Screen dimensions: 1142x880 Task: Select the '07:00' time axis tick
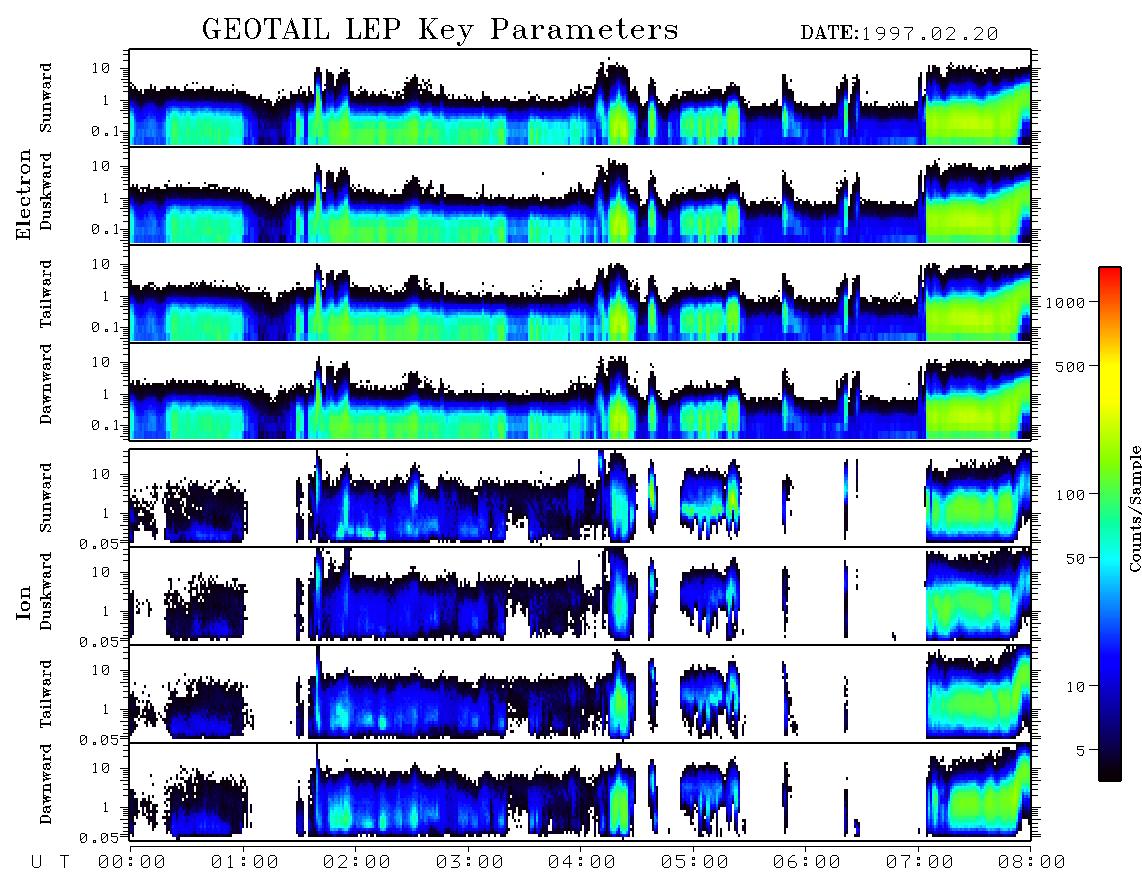(x=919, y=863)
